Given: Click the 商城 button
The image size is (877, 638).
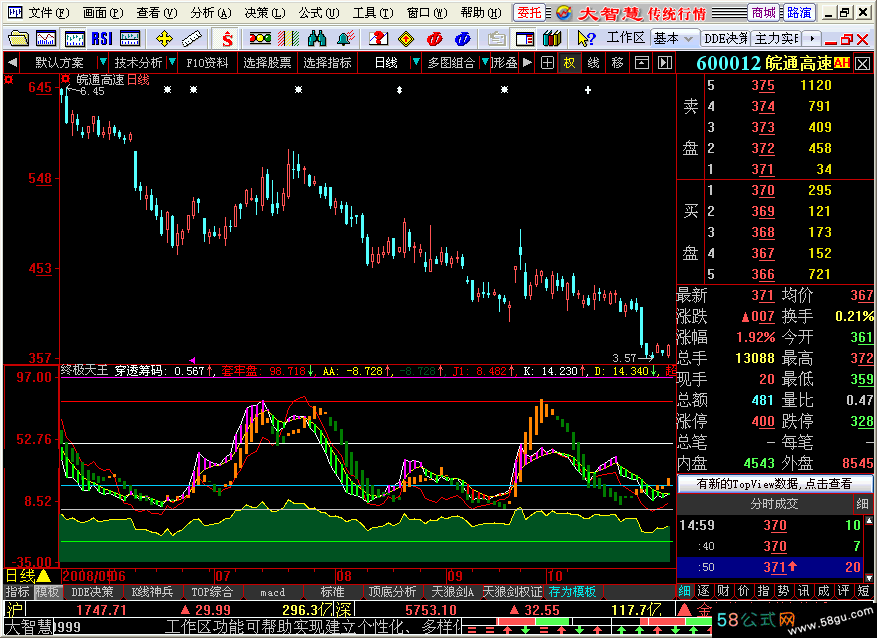Looking at the screenshot, I should pyautogui.click(x=763, y=12).
